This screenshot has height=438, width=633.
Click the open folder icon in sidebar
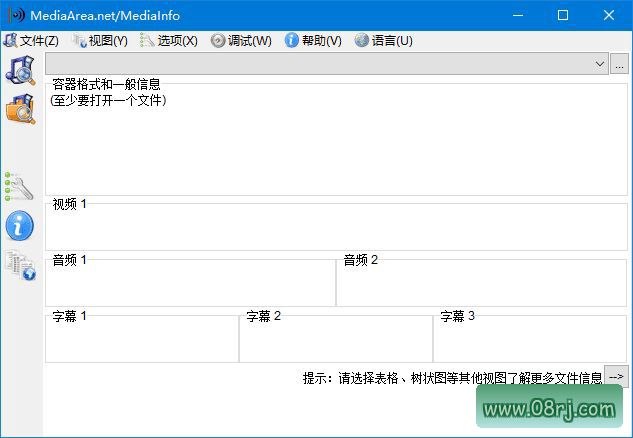tap(21, 109)
